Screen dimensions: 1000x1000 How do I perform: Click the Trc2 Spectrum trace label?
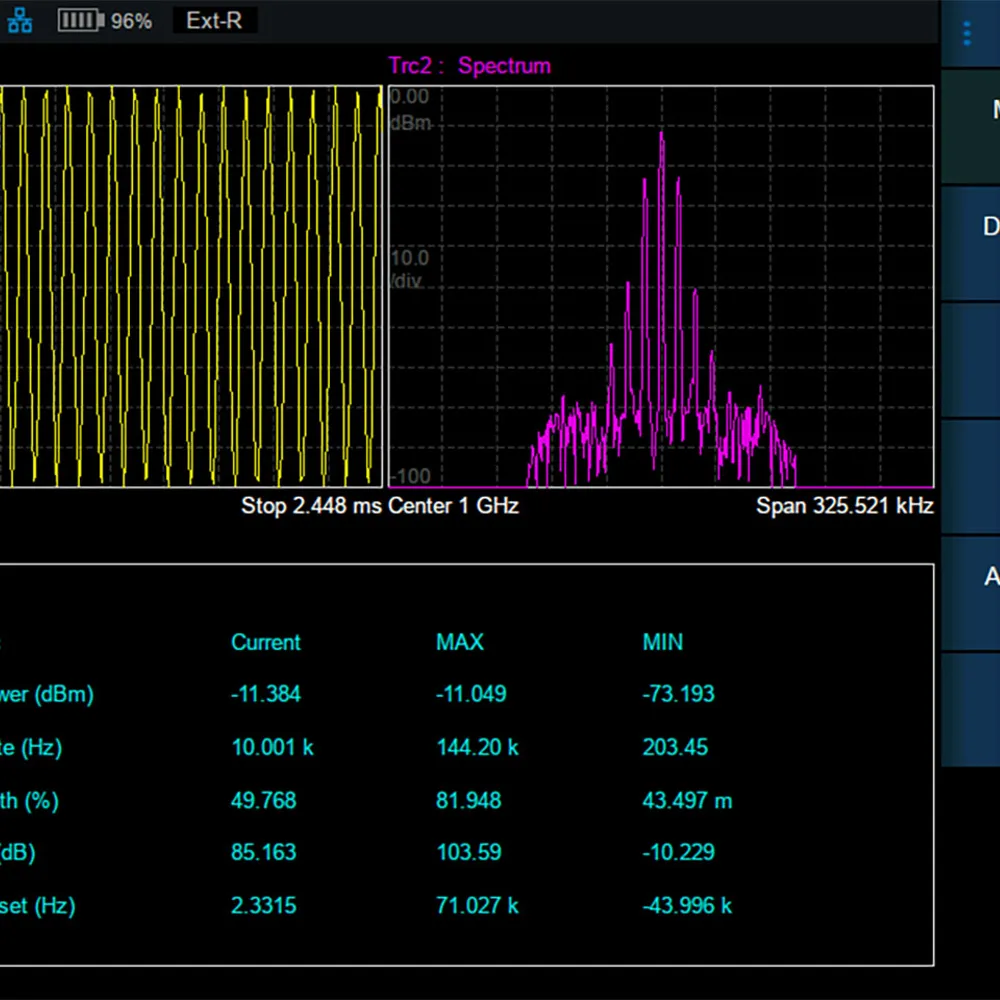tap(469, 66)
